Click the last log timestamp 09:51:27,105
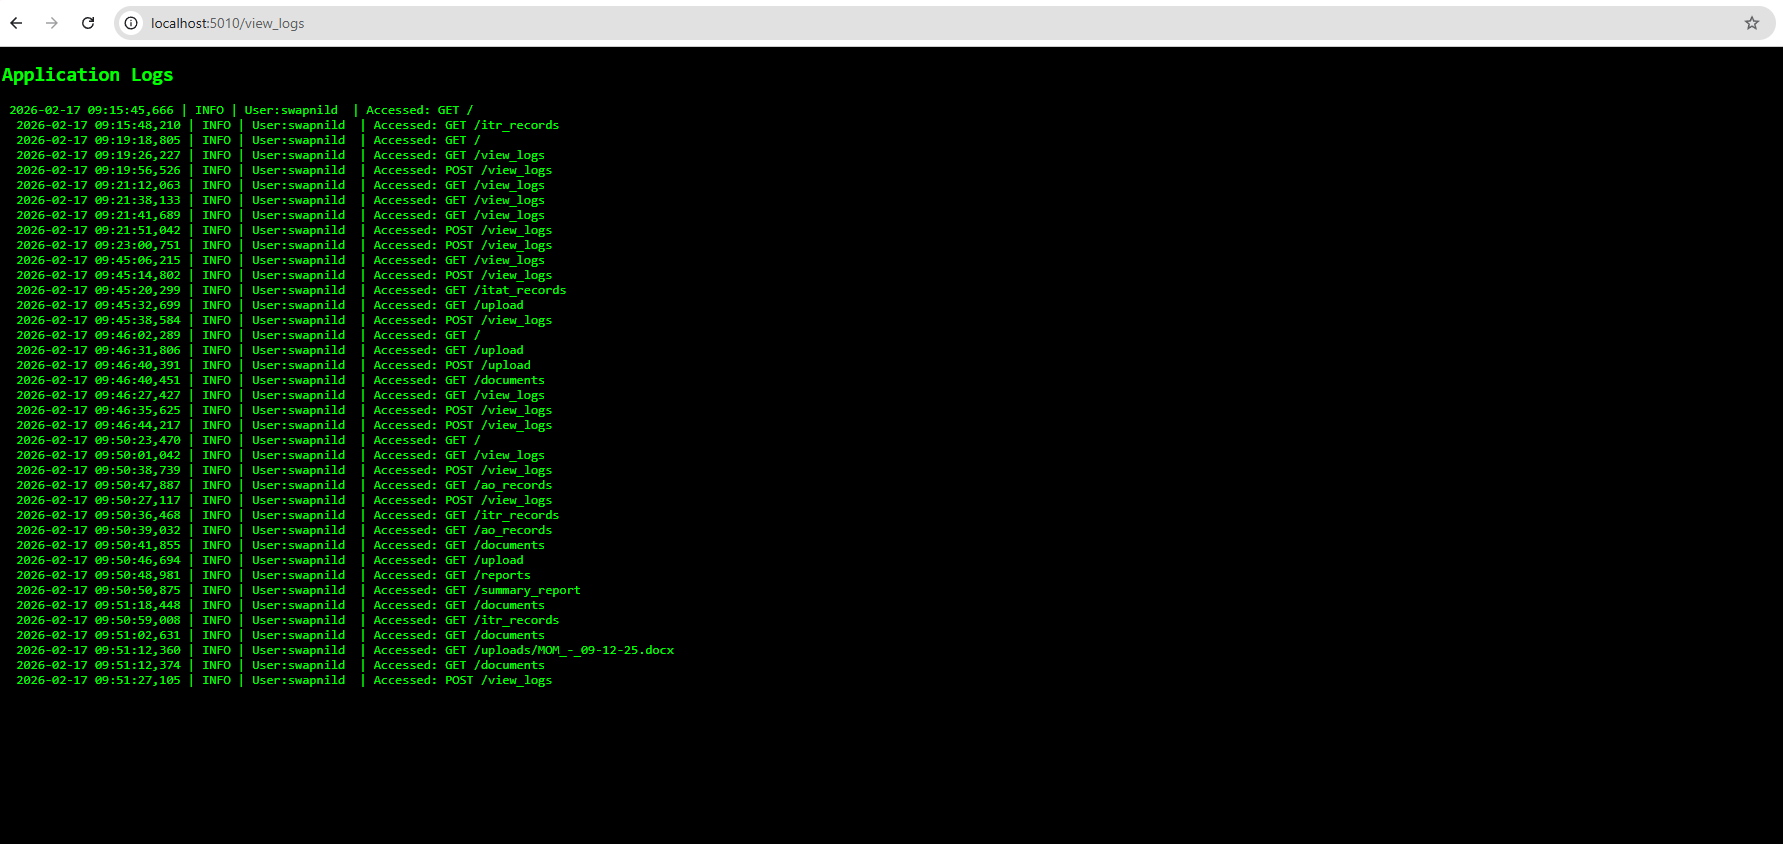Viewport: 1783px width, 844px height. pos(98,680)
